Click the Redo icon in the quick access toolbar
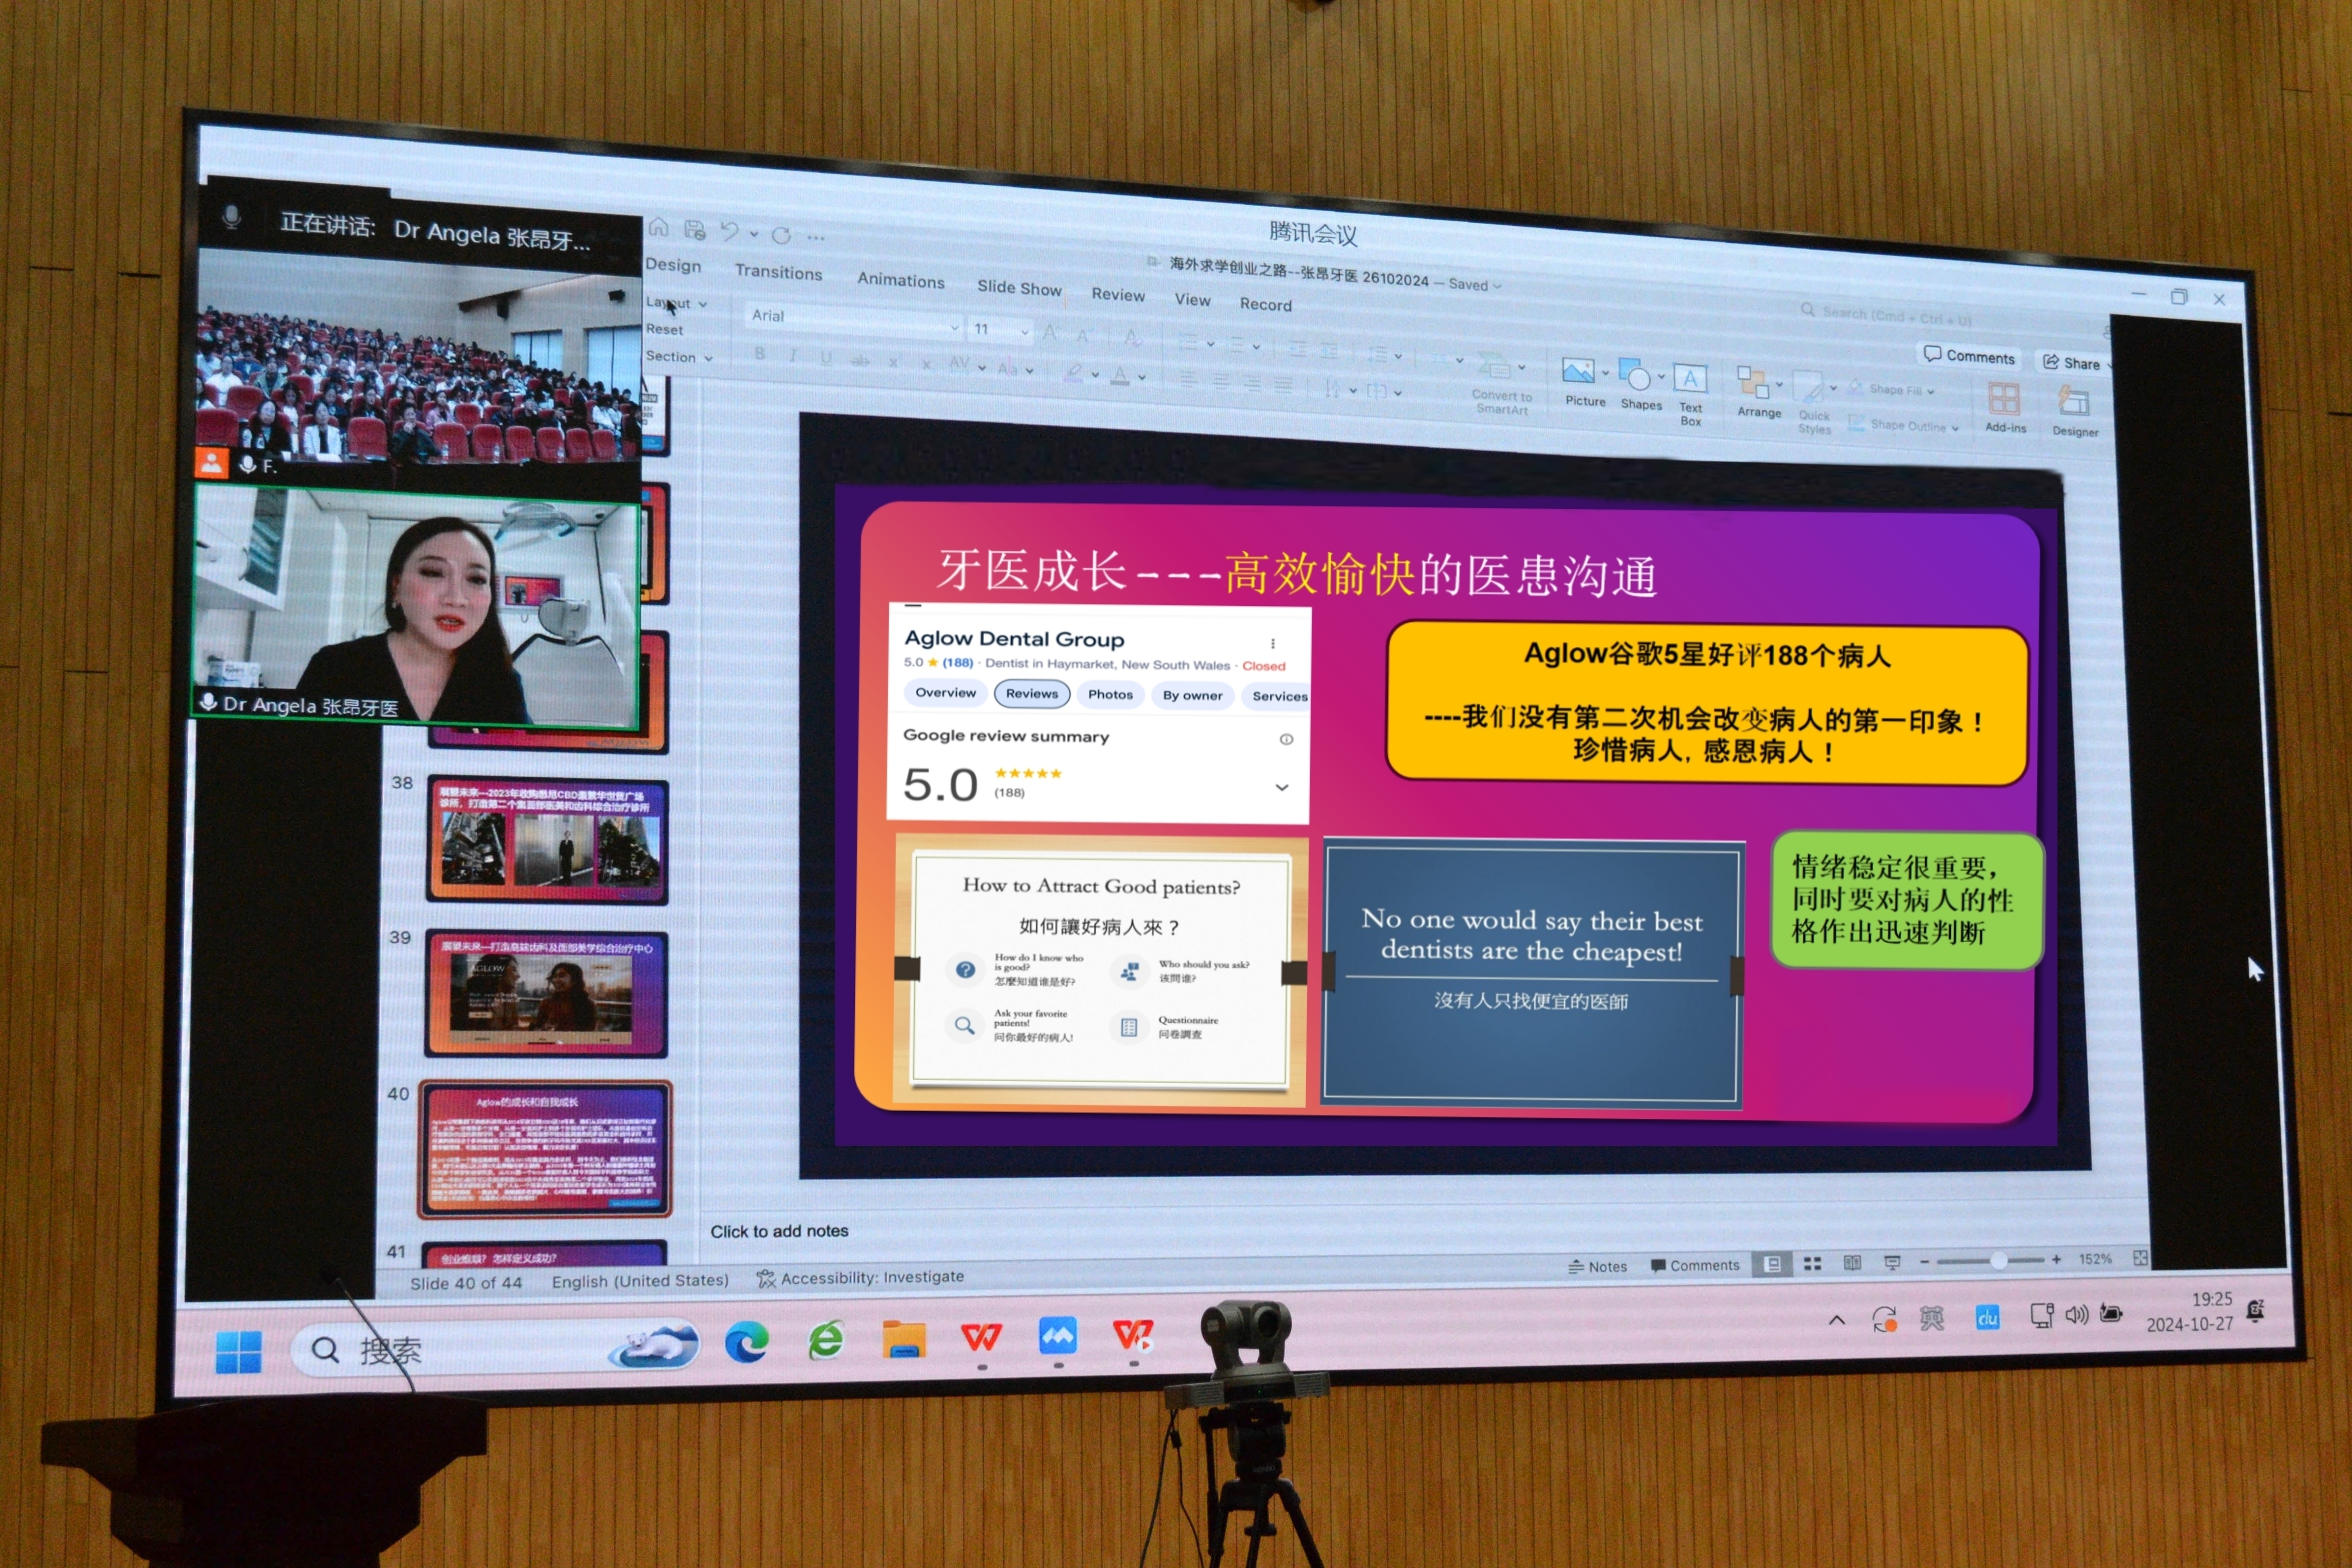 point(781,236)
